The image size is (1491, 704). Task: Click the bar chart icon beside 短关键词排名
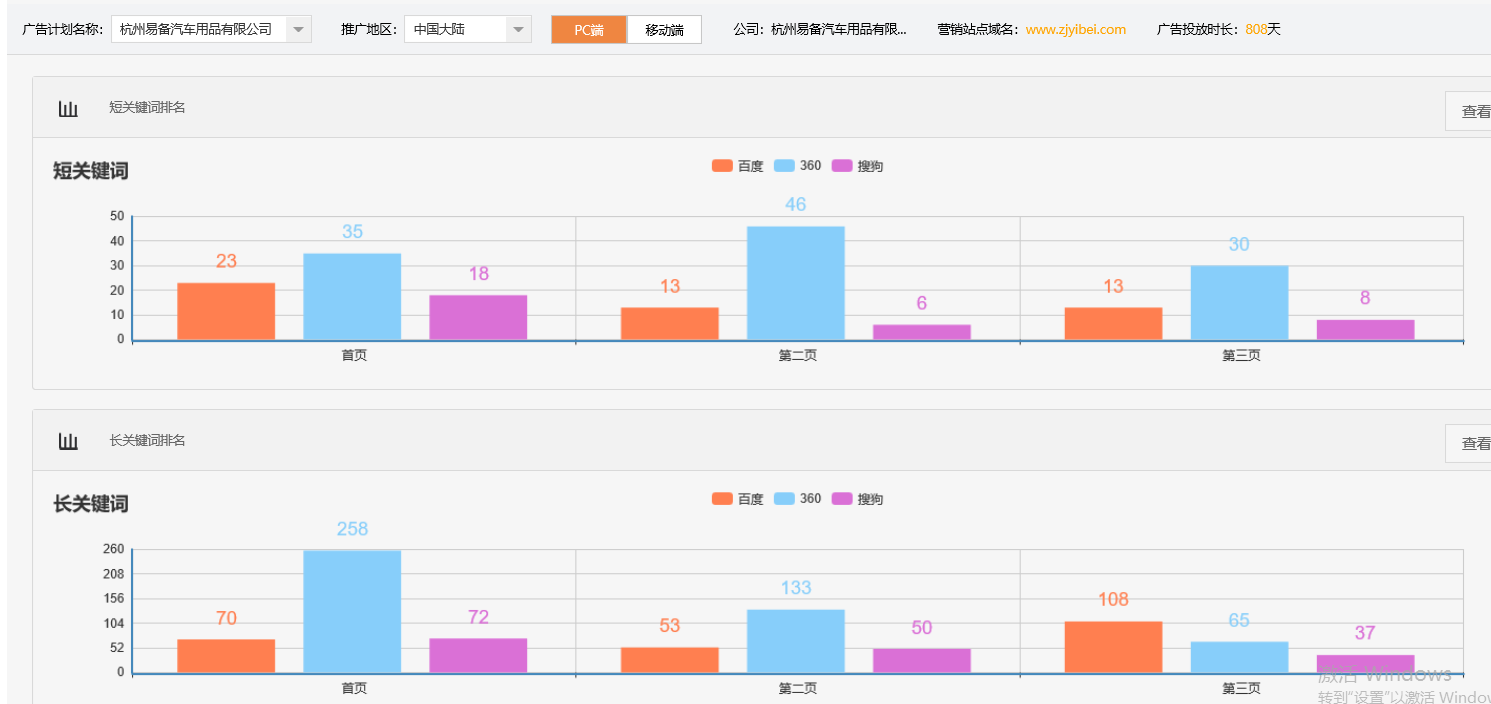click(68, 108)
